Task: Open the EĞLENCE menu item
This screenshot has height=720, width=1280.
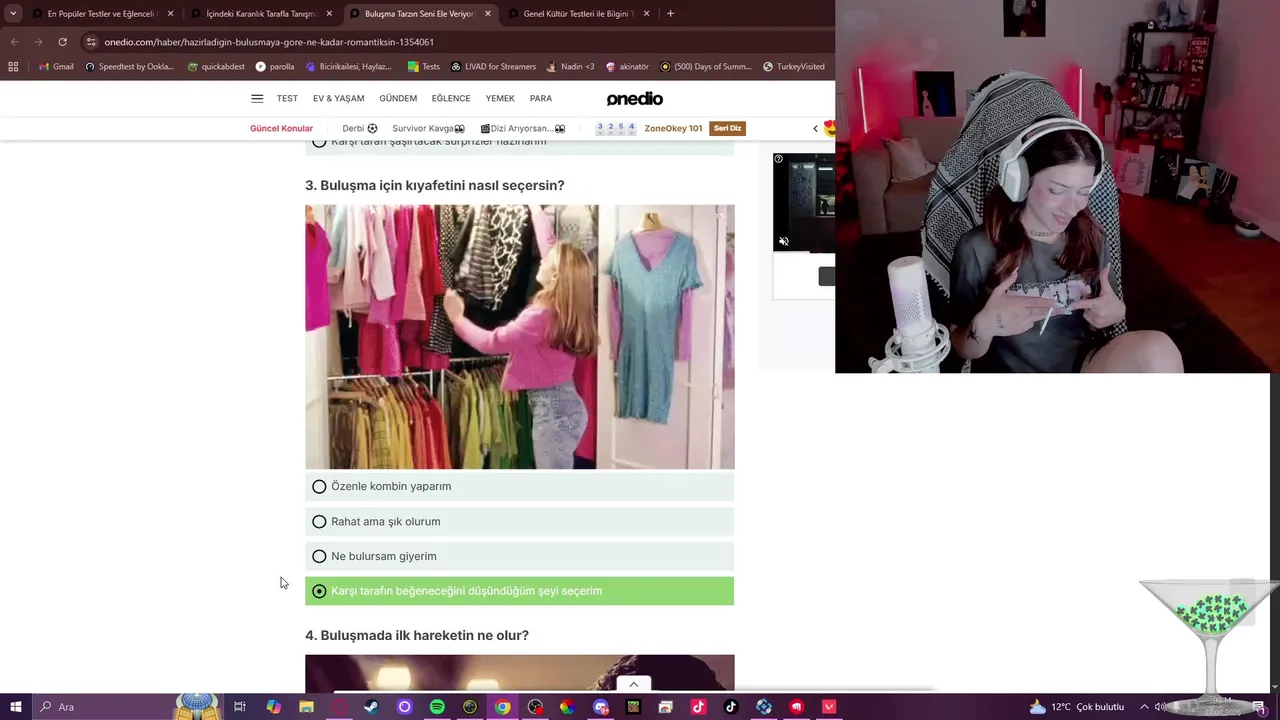Action: click(x=451, y=98)
